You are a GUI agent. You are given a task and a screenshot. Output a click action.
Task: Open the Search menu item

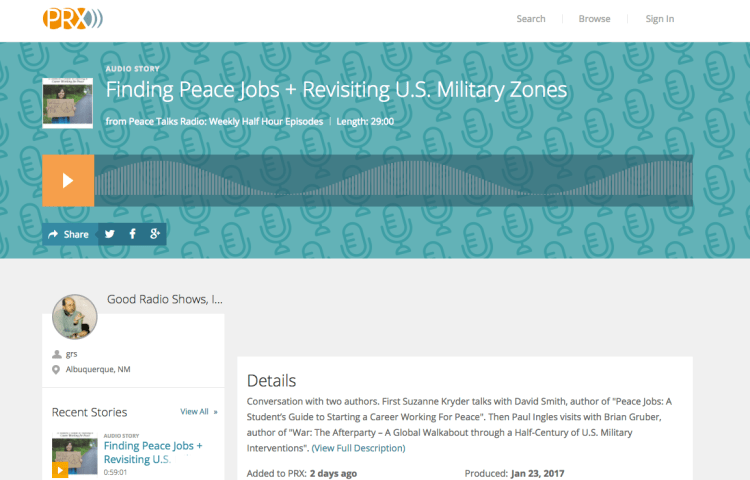(530, 19)
